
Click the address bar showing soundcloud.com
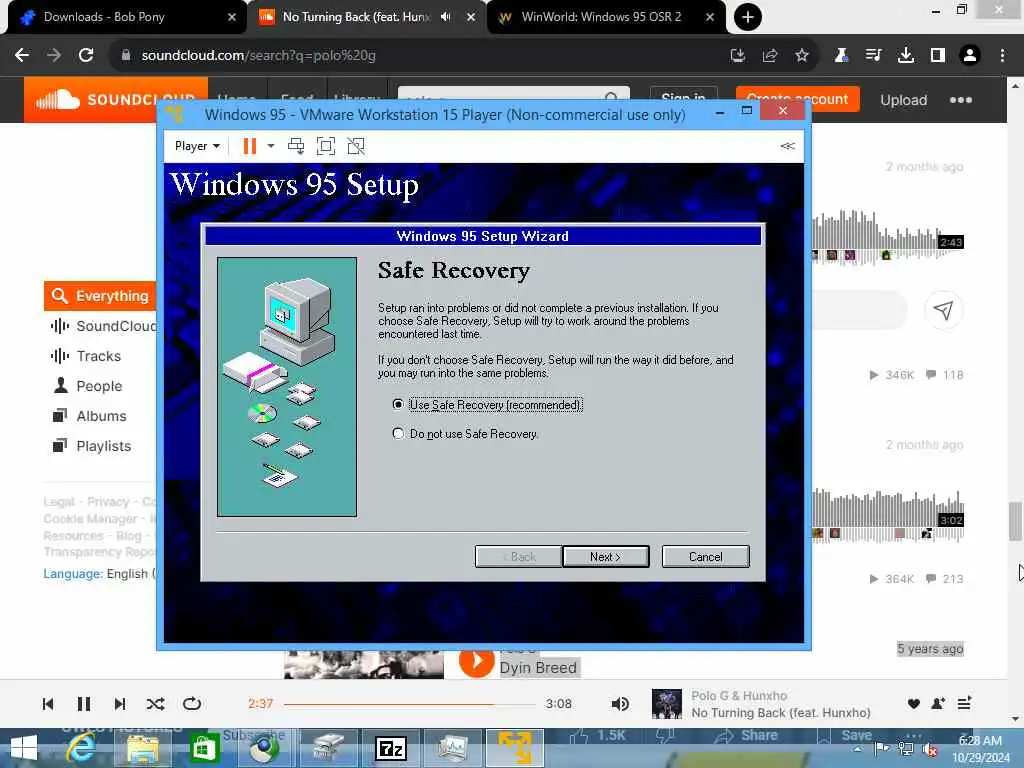(418, 56)
